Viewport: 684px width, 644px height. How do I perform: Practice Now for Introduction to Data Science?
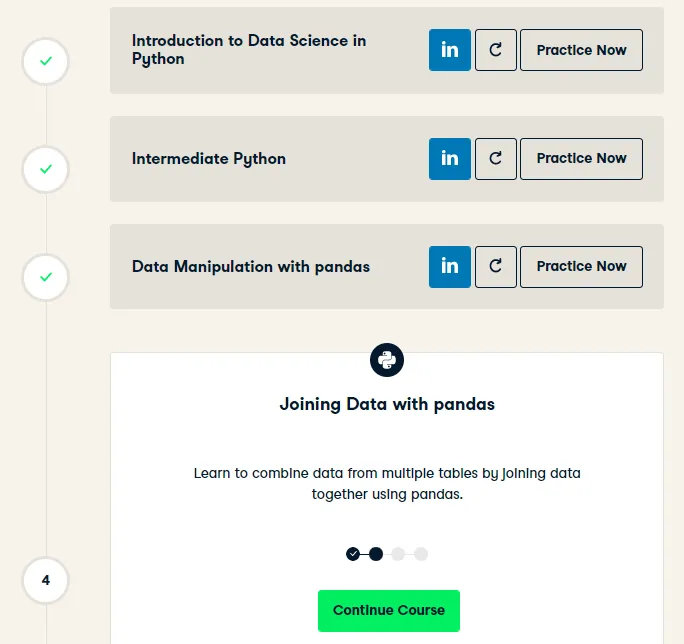pyautogui.click(x=581, y=50)
